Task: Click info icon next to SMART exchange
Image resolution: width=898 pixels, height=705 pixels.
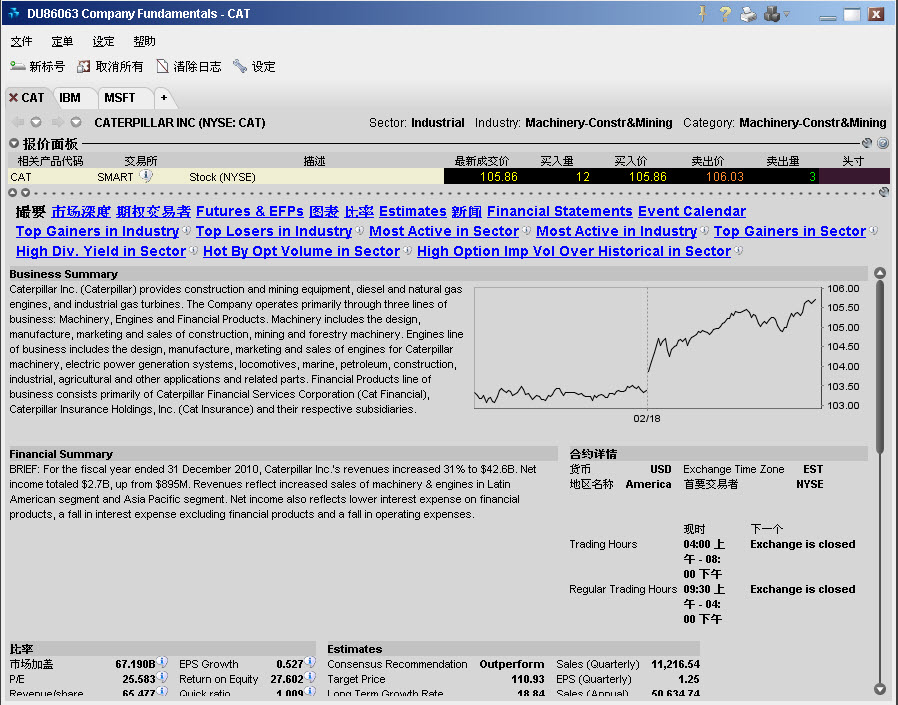Action: [x=146, y=176]
